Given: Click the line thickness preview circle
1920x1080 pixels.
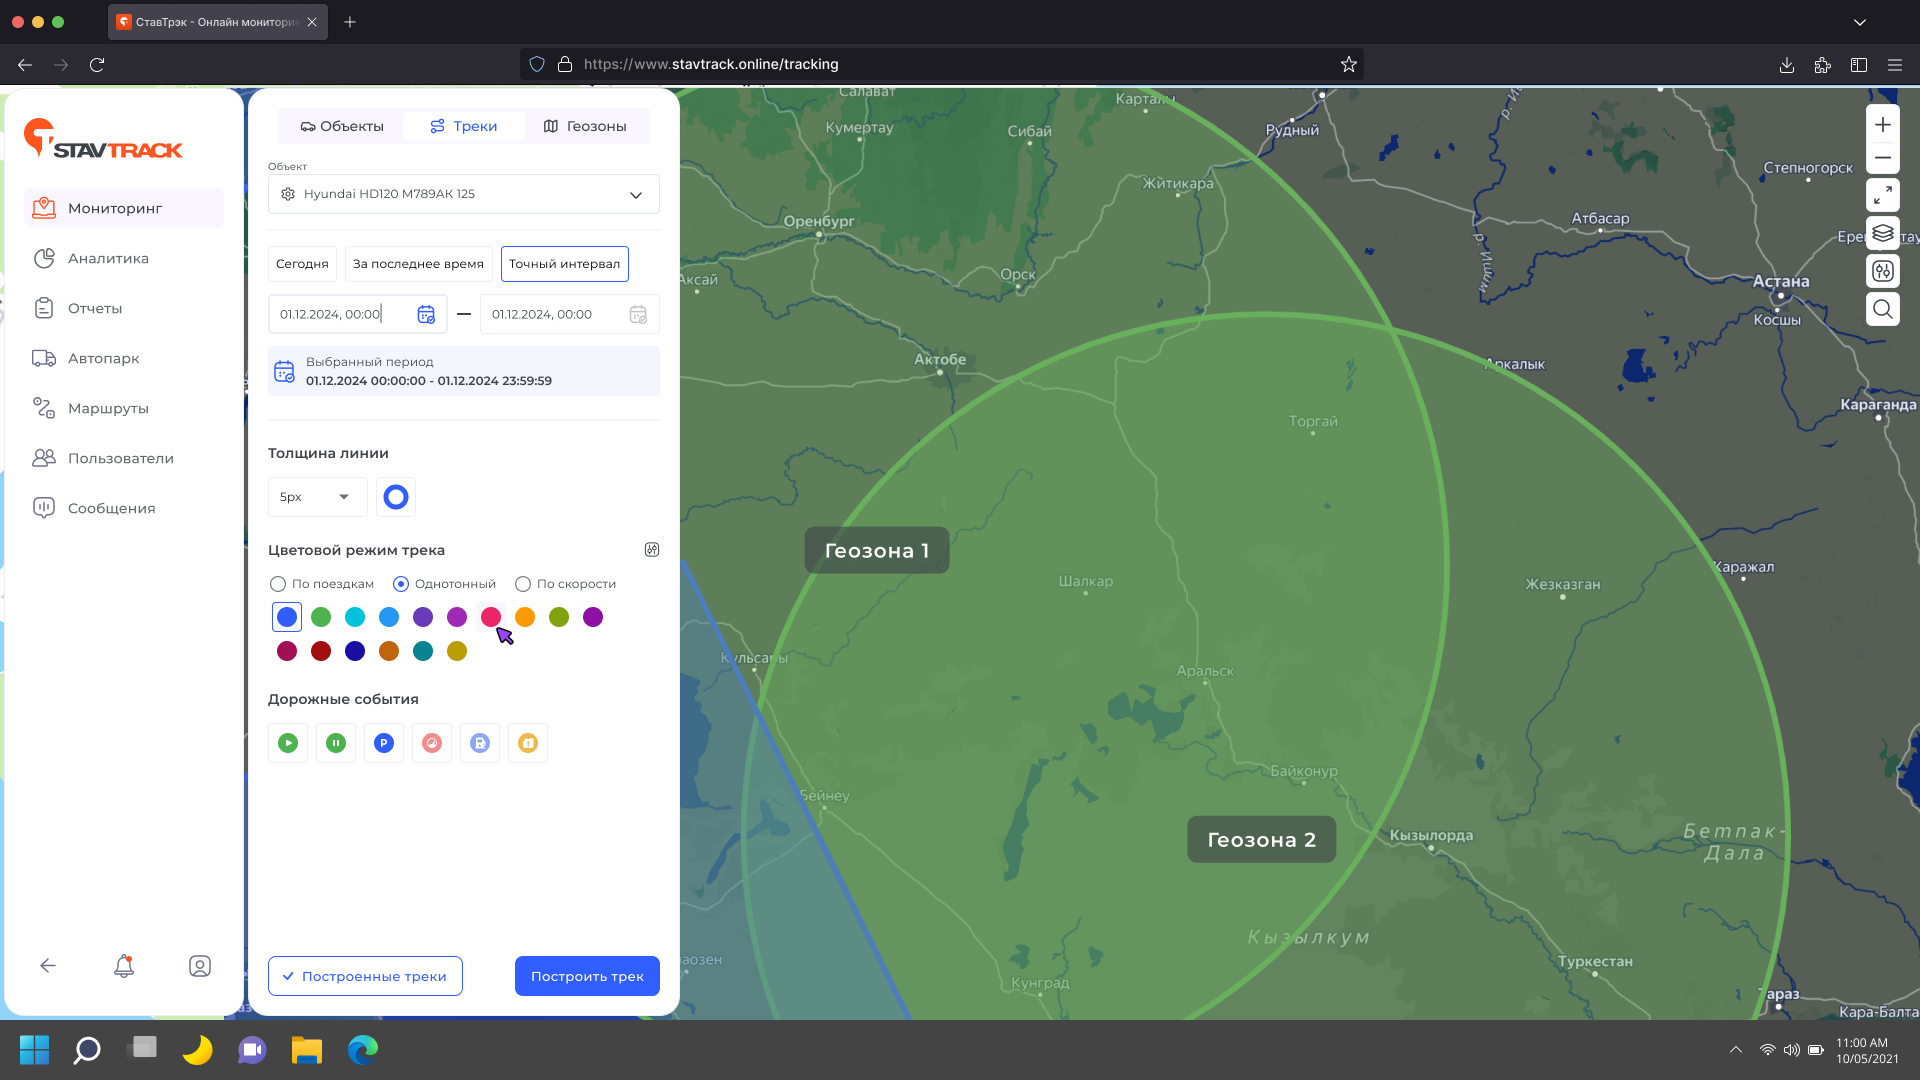Looking at the screenshot, I should [x=396, y=497].
